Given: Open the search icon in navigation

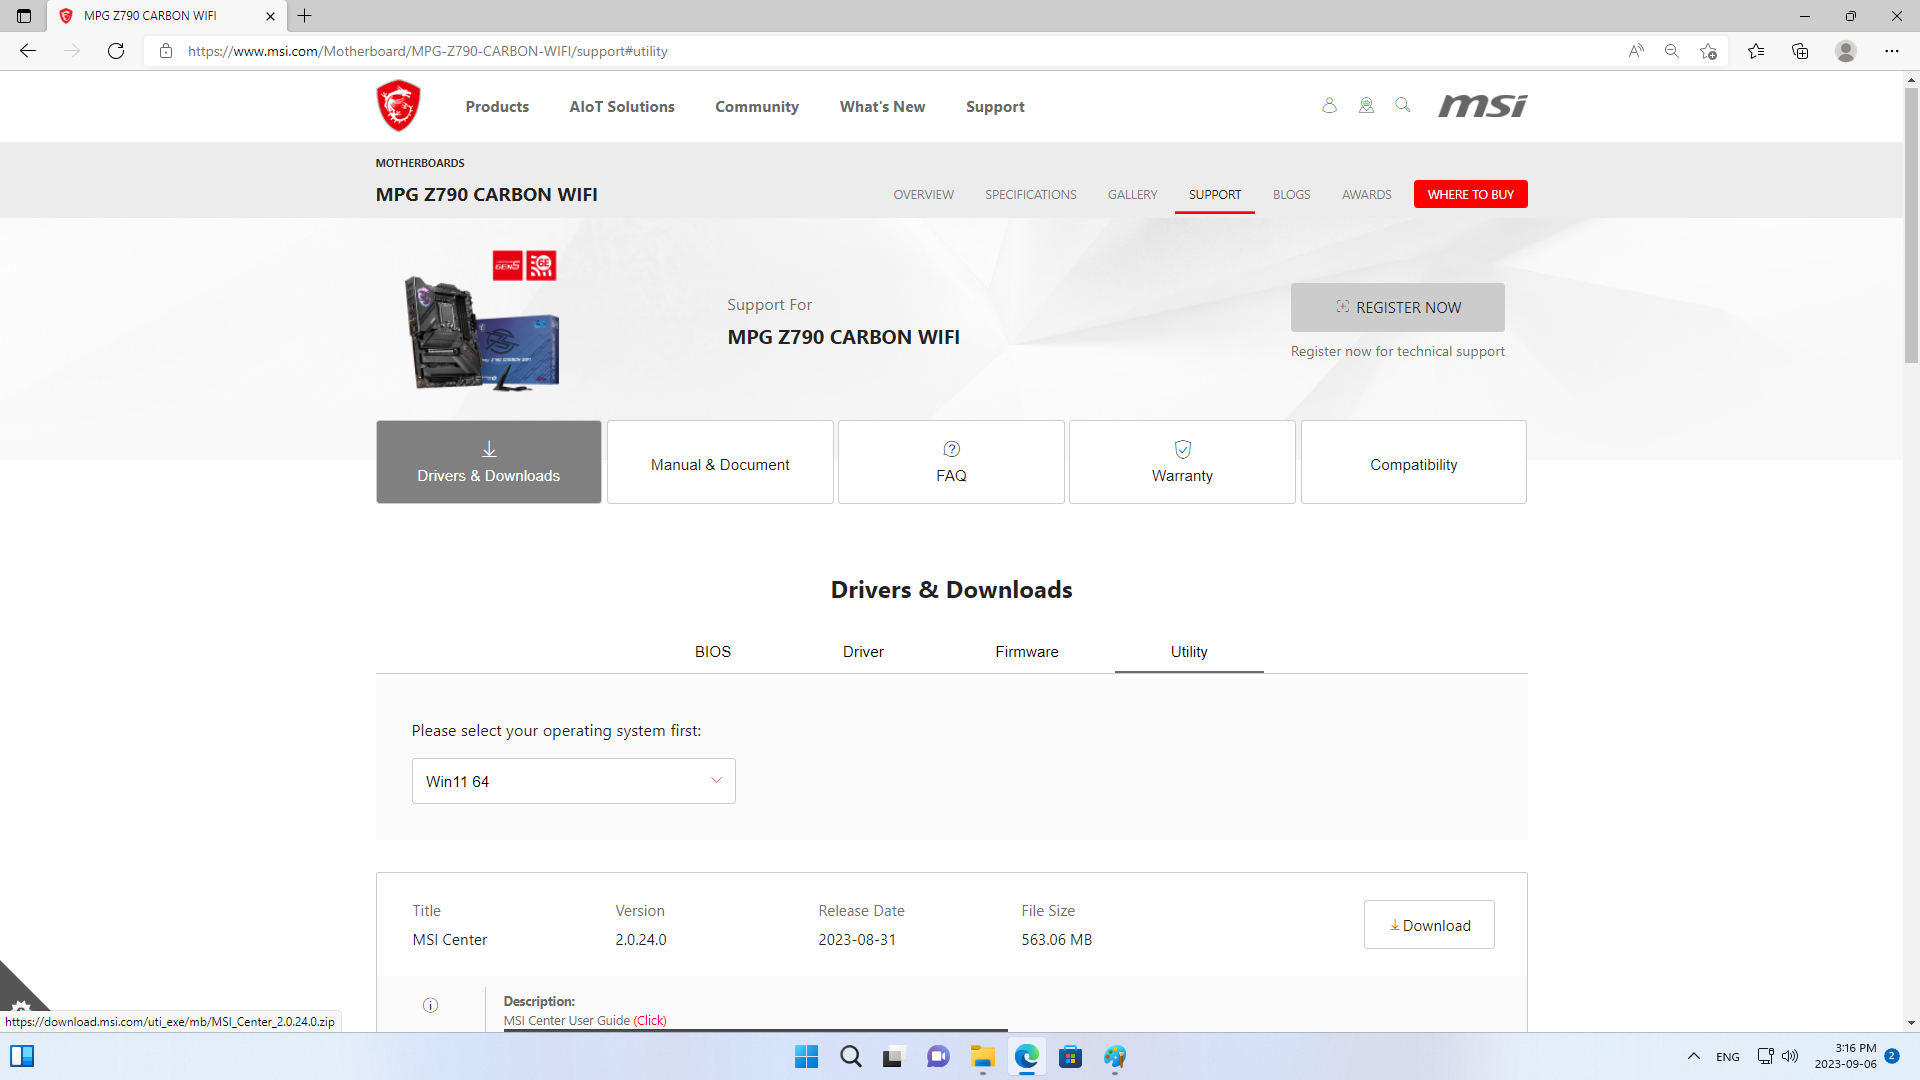Looking at the screenshot, I should pos(1402,105).
